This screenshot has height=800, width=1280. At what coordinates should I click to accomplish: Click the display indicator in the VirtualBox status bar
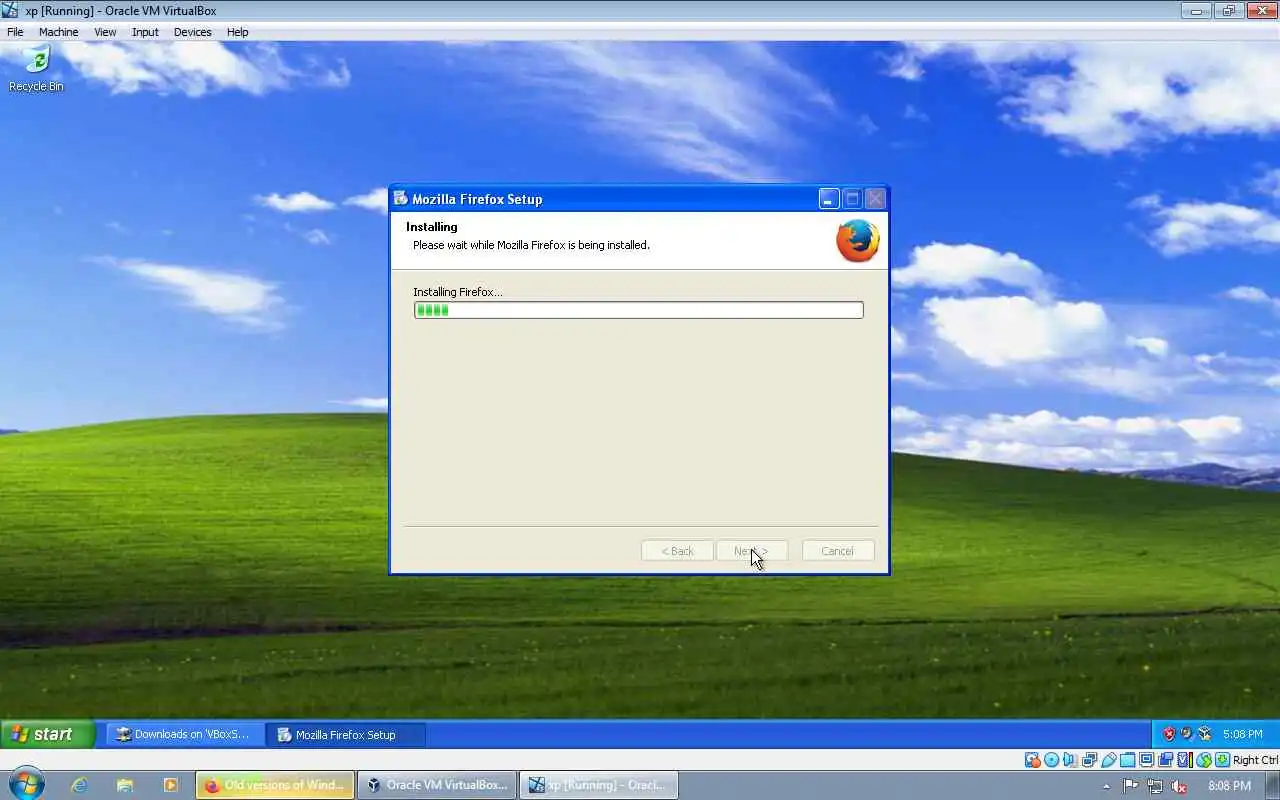tap(1146, 760)
